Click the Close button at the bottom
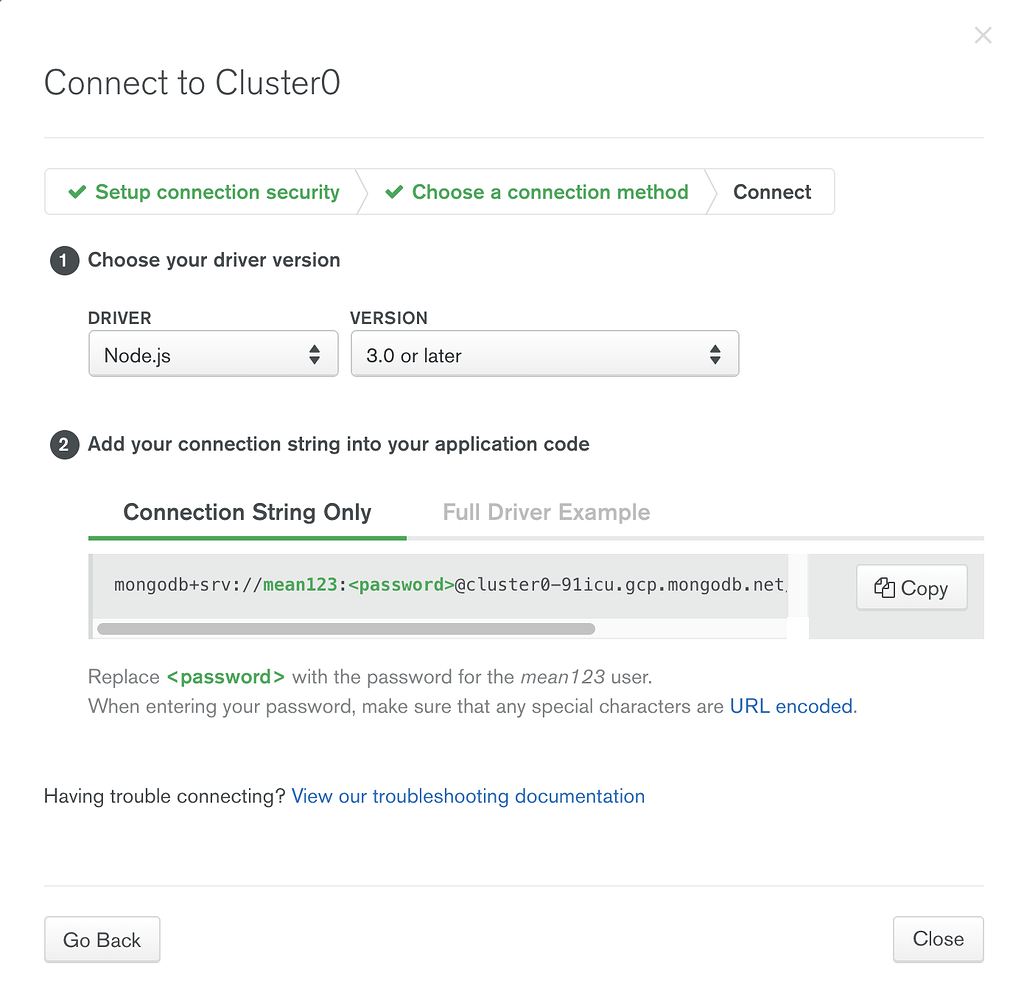The width and height of the screenshot is (1024, 1003). click(x=938, y=939)
